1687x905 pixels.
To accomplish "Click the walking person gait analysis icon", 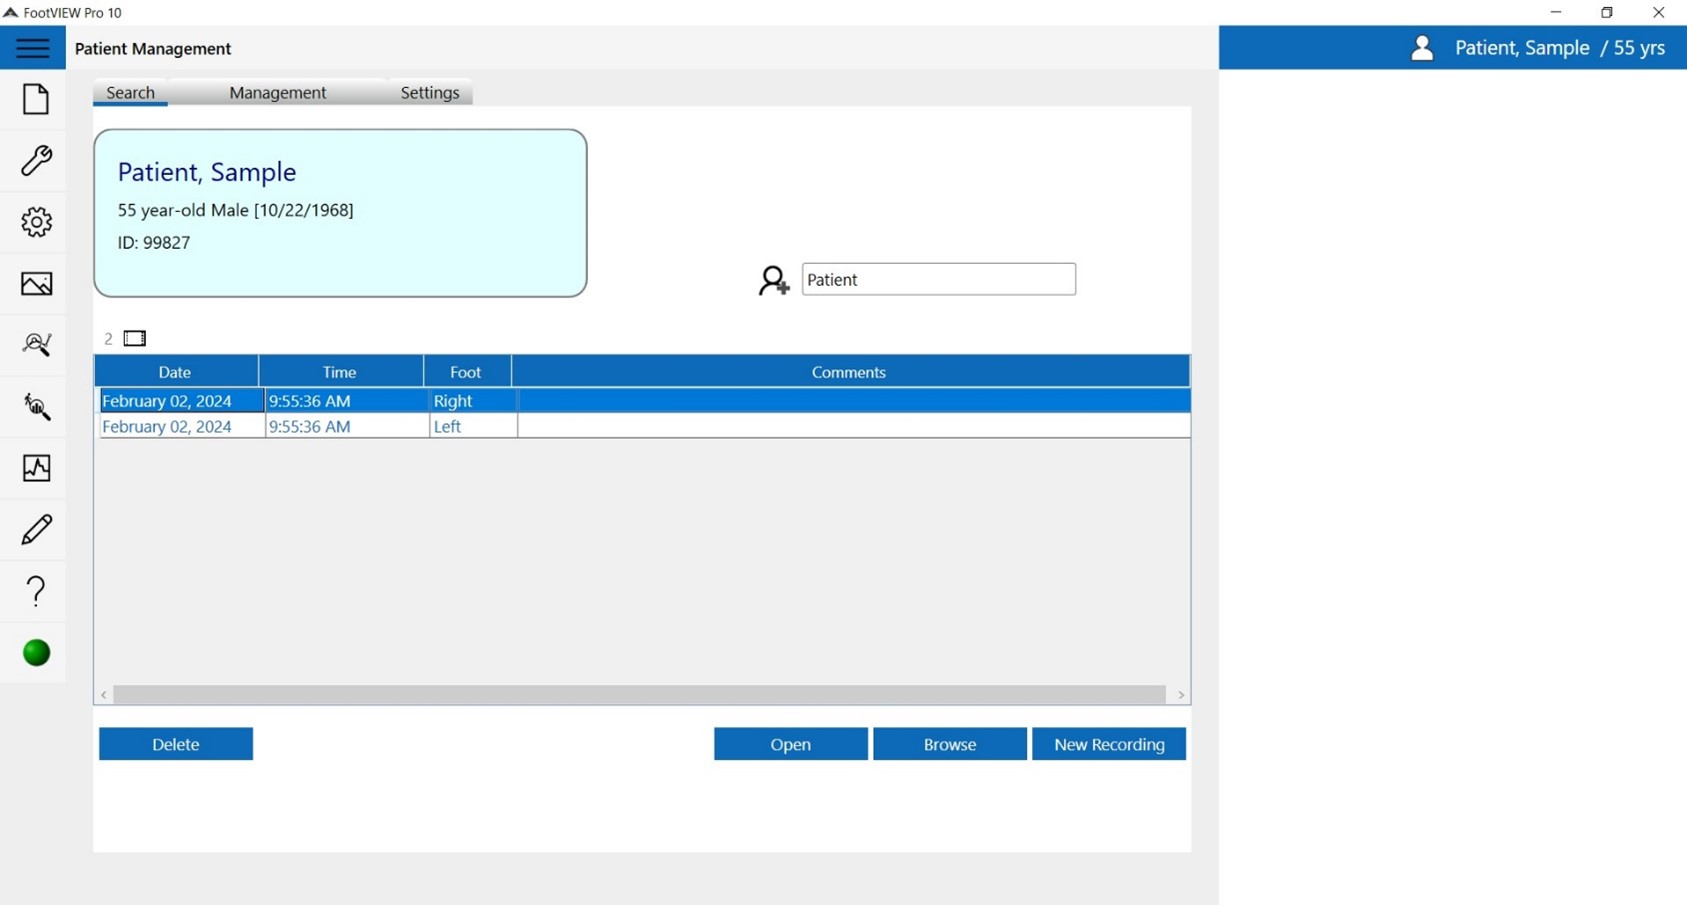I will 36,407.
